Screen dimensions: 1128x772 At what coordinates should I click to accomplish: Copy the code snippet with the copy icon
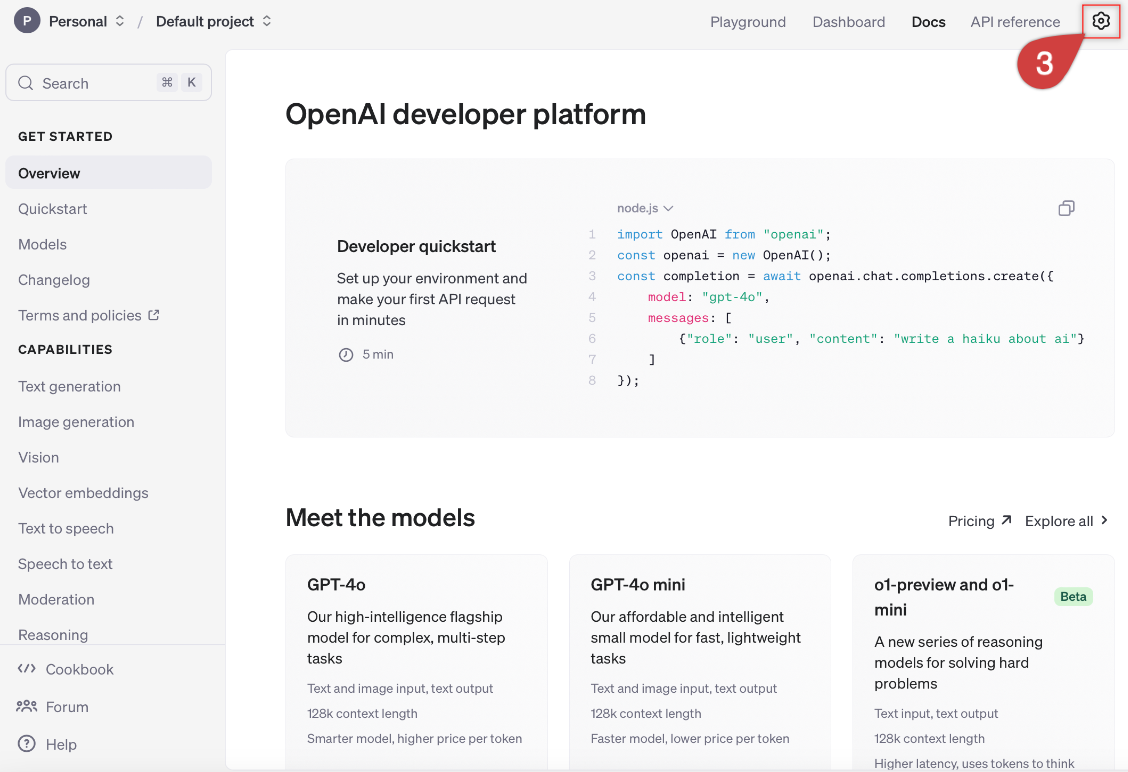pos(1066,208)
